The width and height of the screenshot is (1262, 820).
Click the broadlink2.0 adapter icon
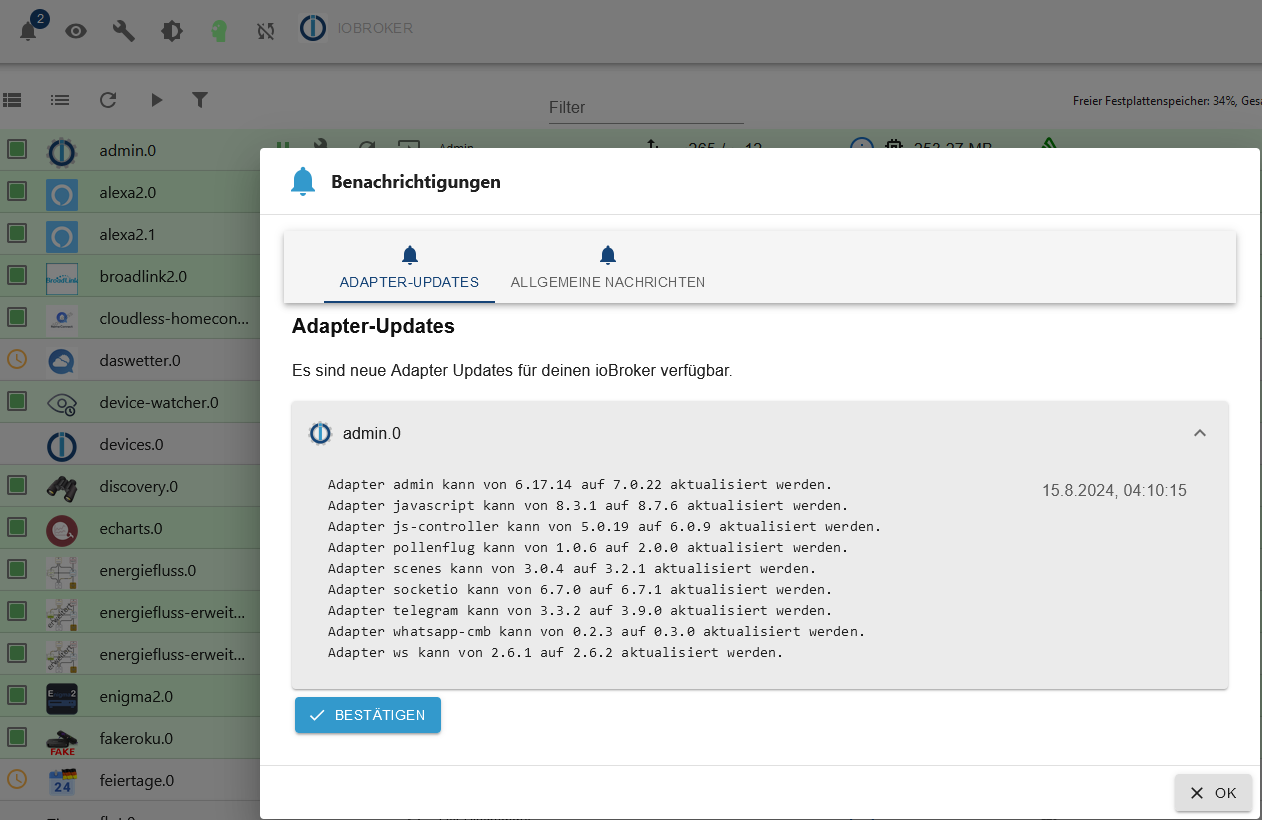[62, 277]
